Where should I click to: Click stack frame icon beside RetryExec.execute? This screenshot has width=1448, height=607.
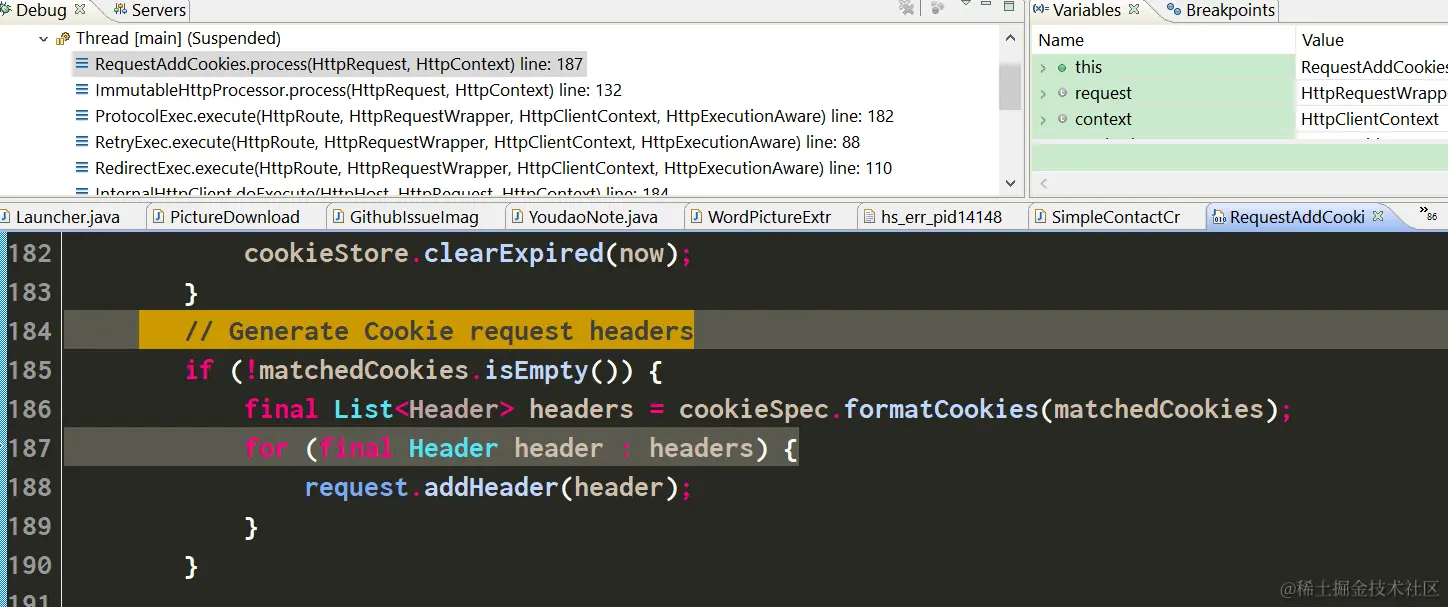point(82,142)
